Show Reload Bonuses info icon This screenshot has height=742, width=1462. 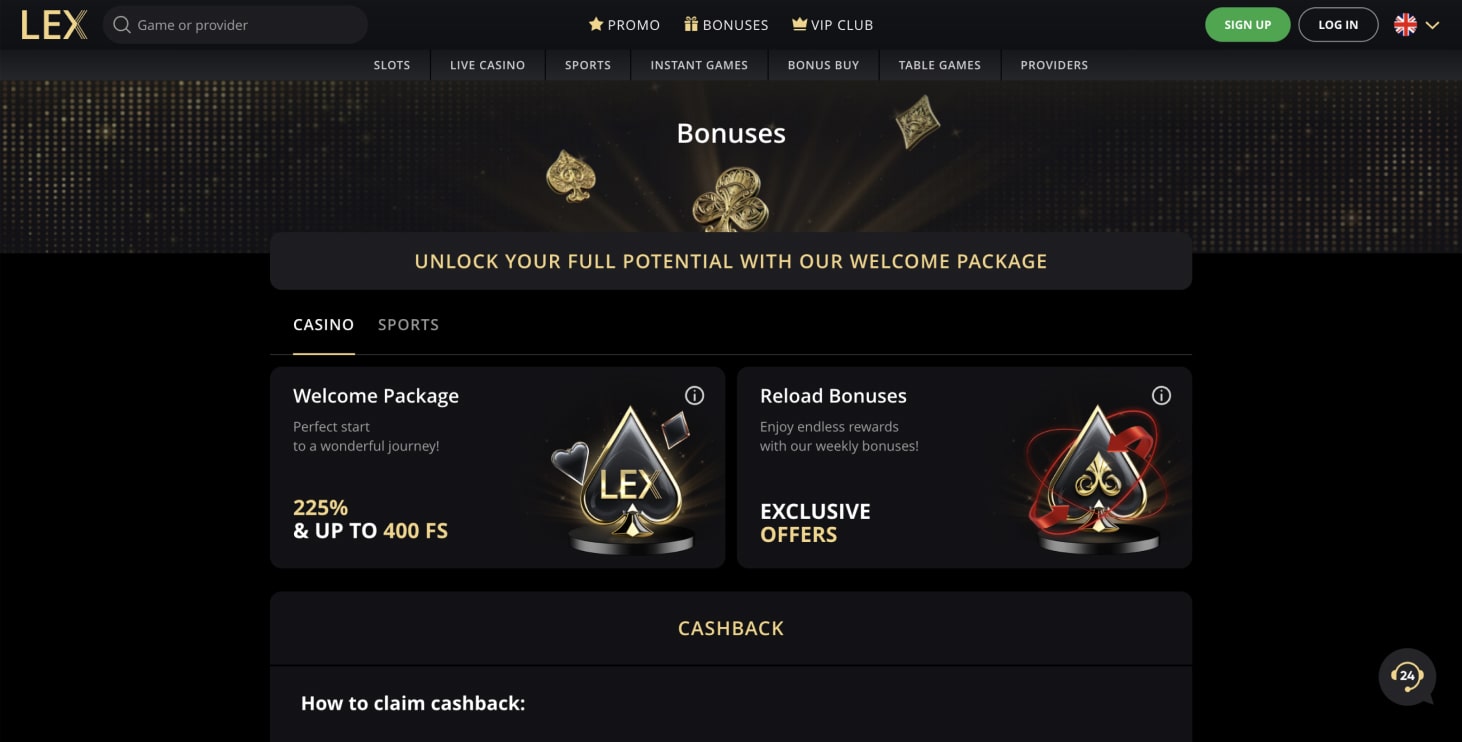point(1161,396)
